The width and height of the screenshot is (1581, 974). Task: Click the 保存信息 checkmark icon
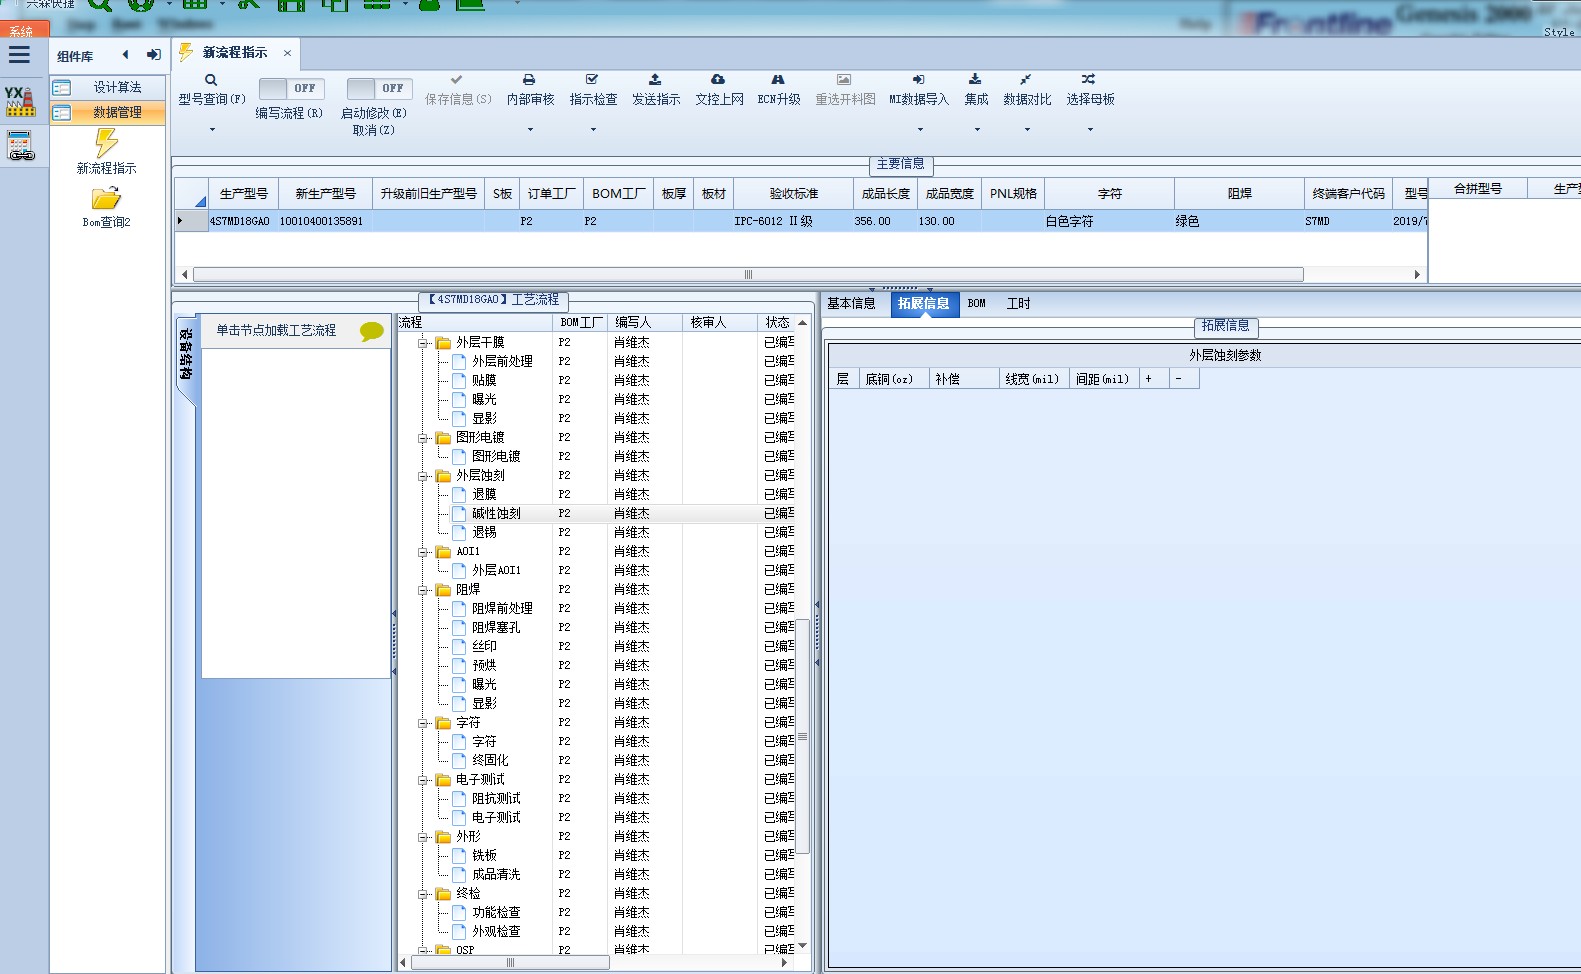tap(457, 79)
